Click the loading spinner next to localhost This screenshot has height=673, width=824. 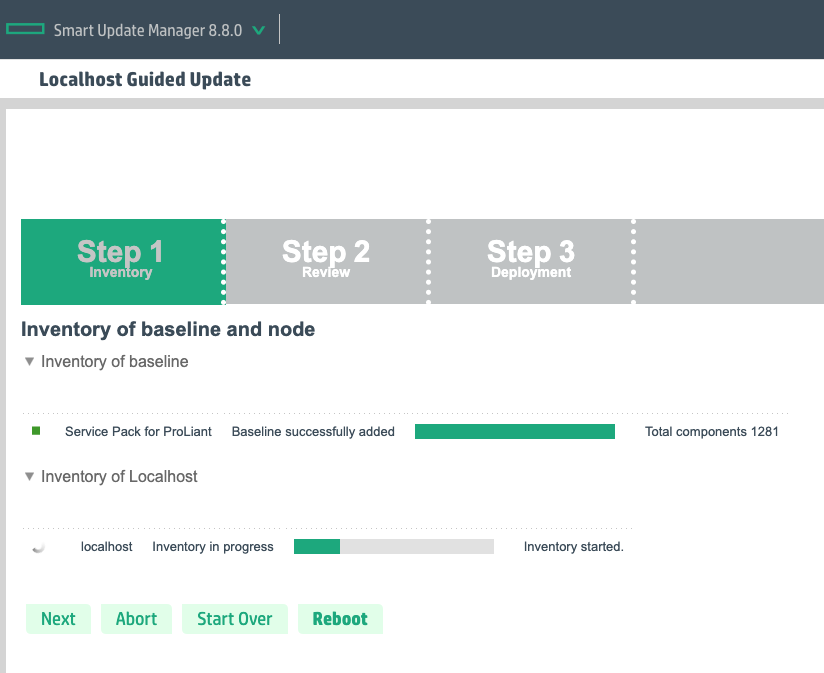[38, 547]
